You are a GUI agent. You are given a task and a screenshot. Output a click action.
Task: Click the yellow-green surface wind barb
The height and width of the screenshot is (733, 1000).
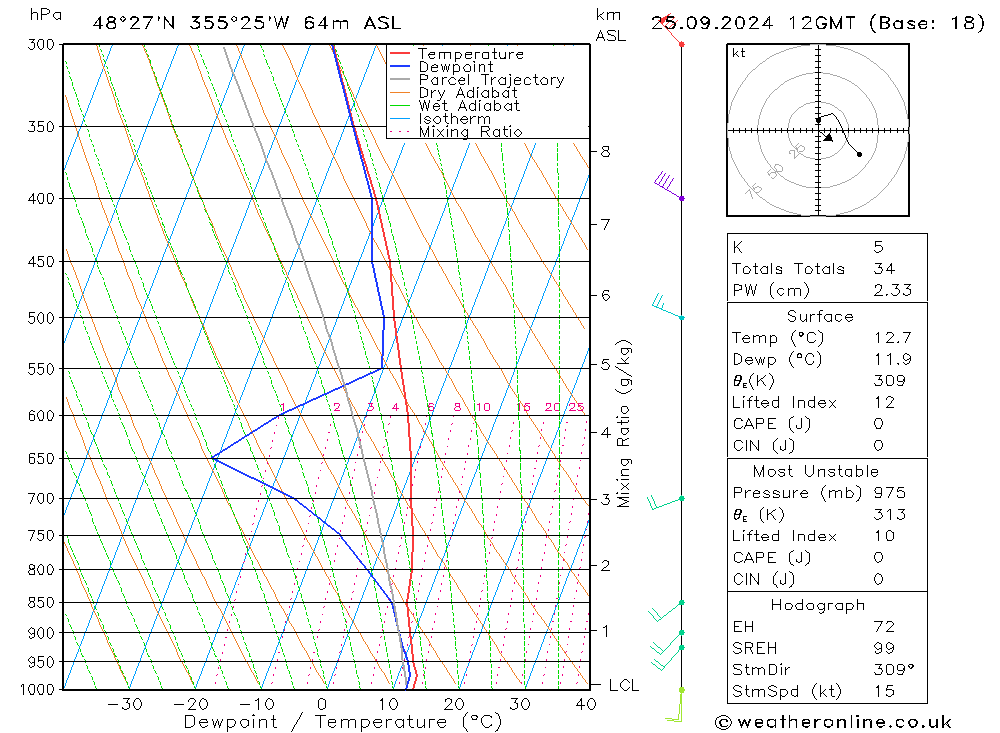pyautogui.click(x=676, y=705)
